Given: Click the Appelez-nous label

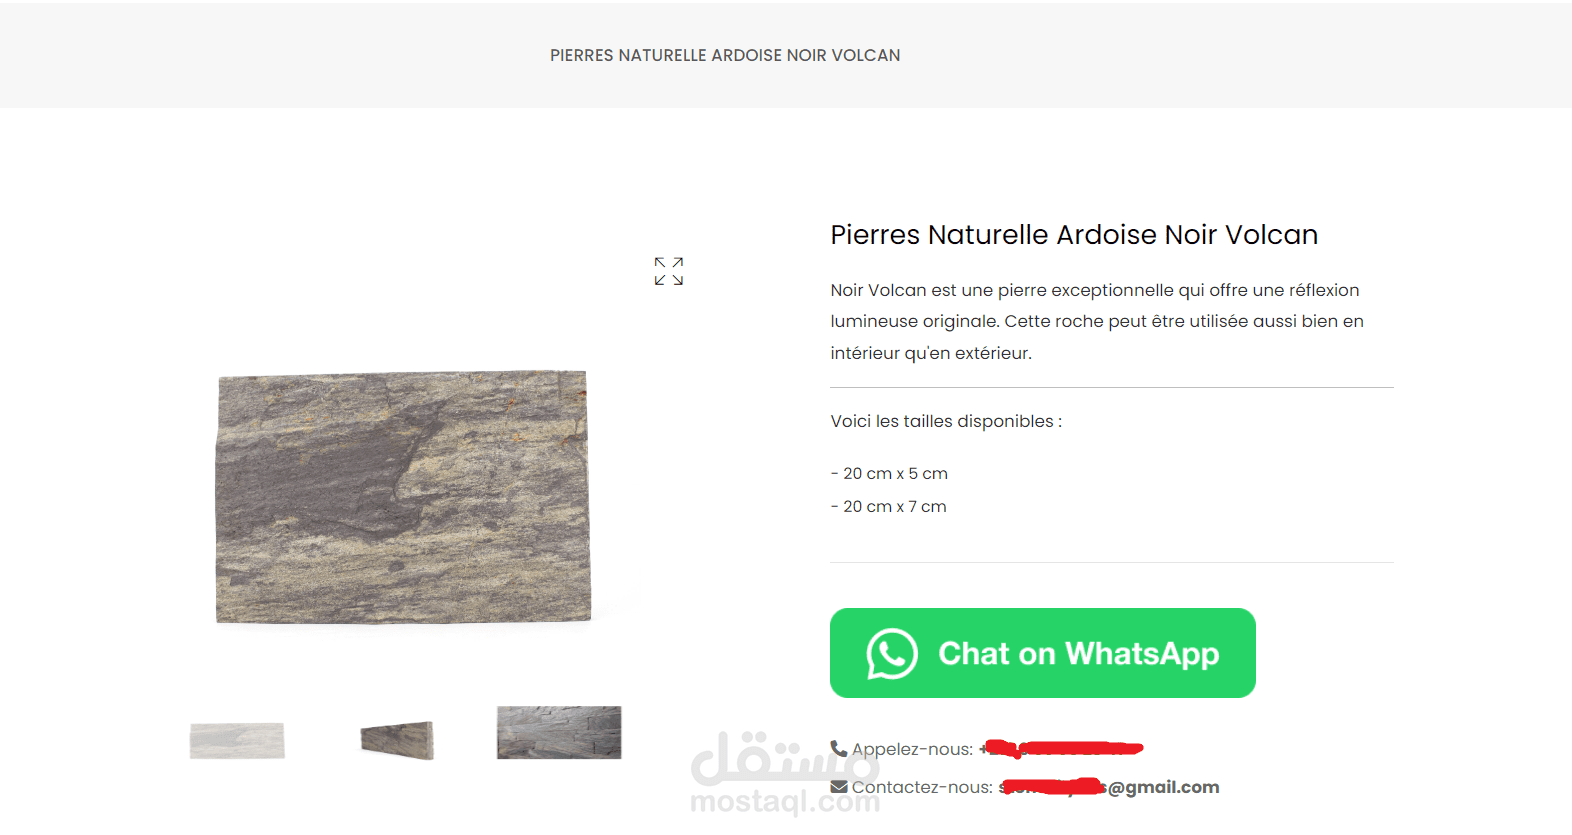Looking at the screenshot, I should pos(912,749).
